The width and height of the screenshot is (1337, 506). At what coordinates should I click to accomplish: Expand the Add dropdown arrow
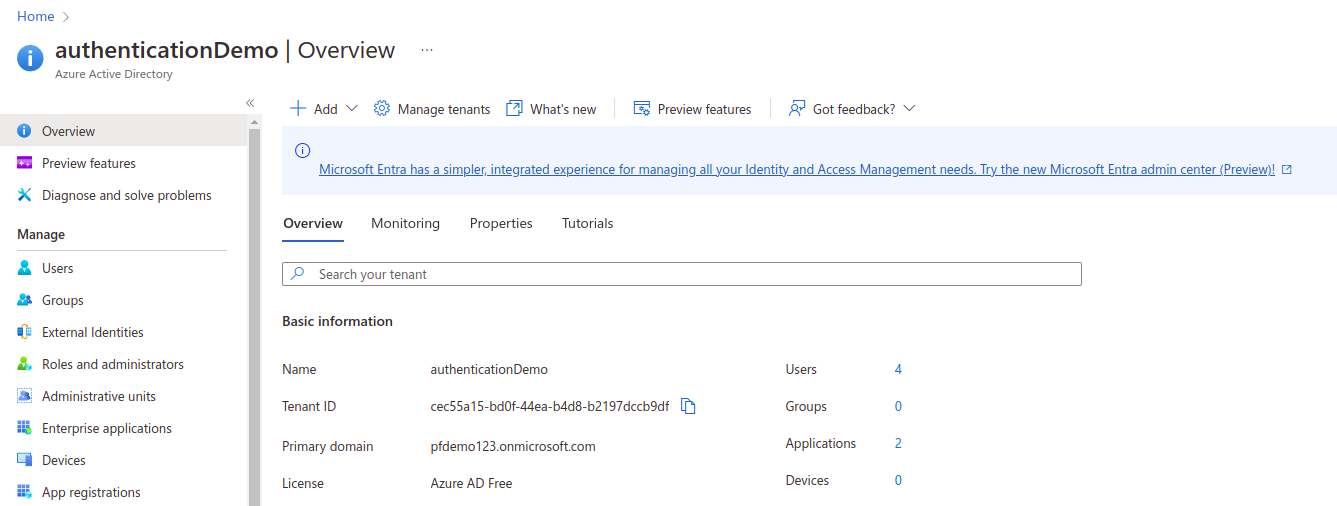coord(352,108)
